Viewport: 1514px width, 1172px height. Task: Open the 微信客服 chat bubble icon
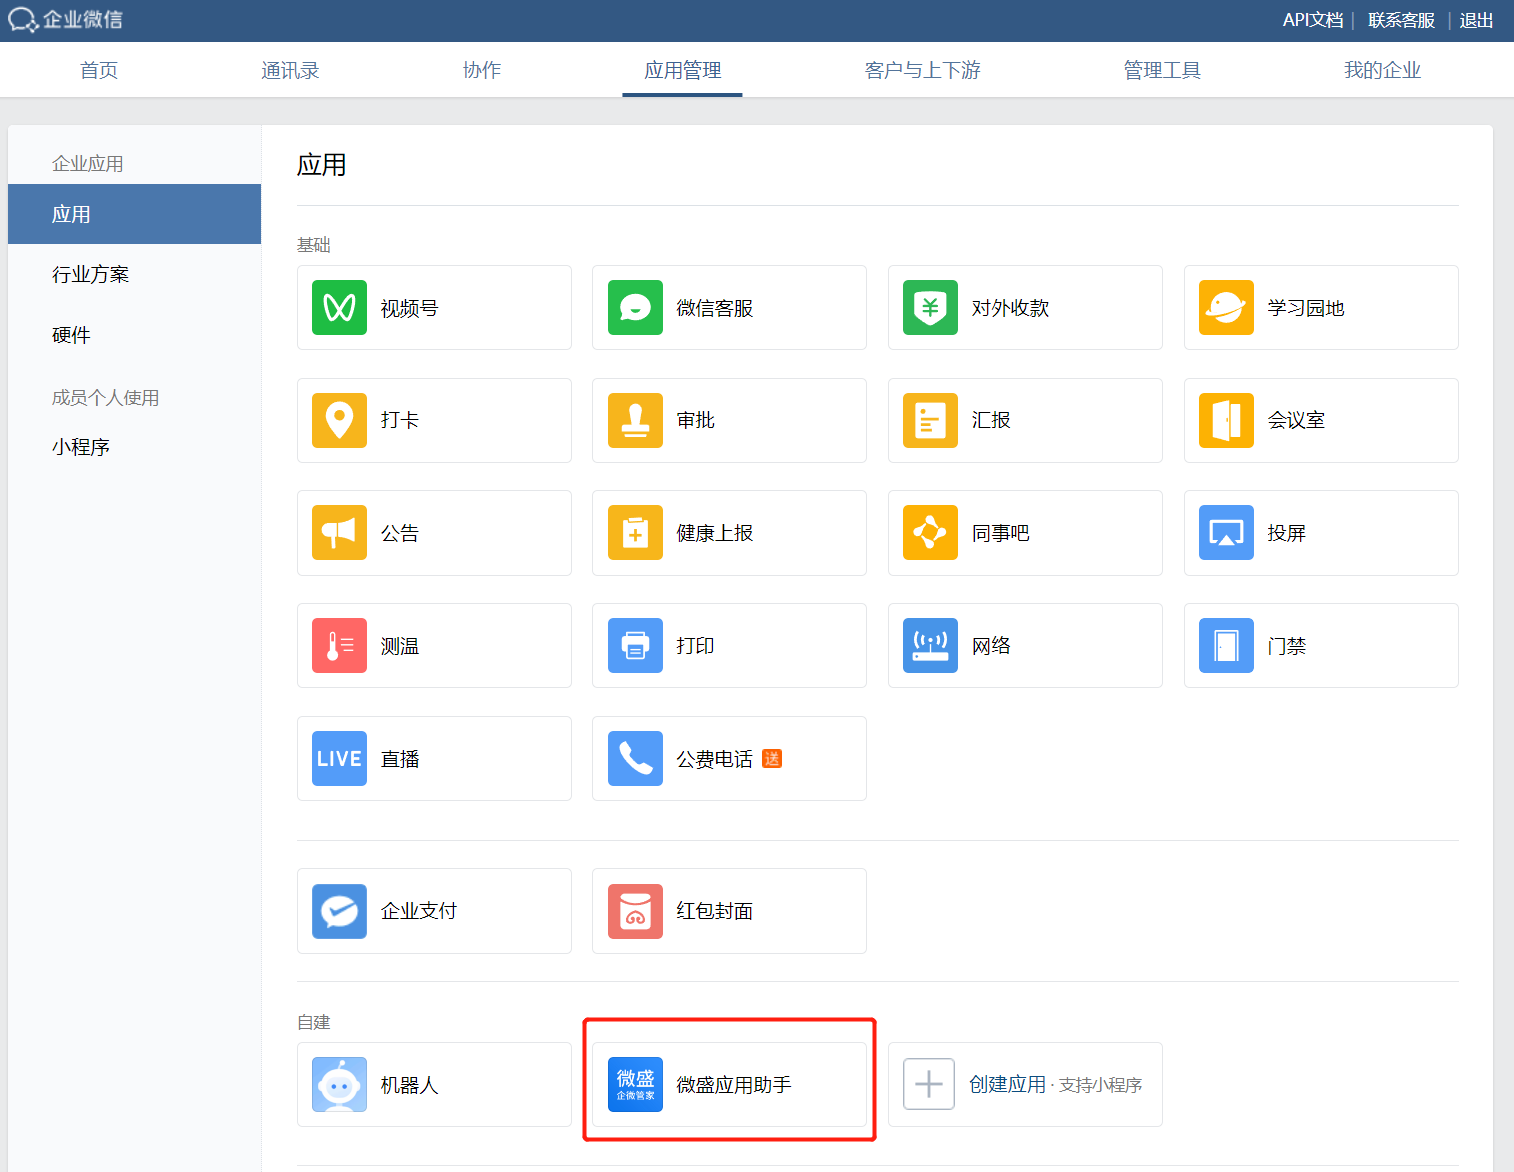635,307
